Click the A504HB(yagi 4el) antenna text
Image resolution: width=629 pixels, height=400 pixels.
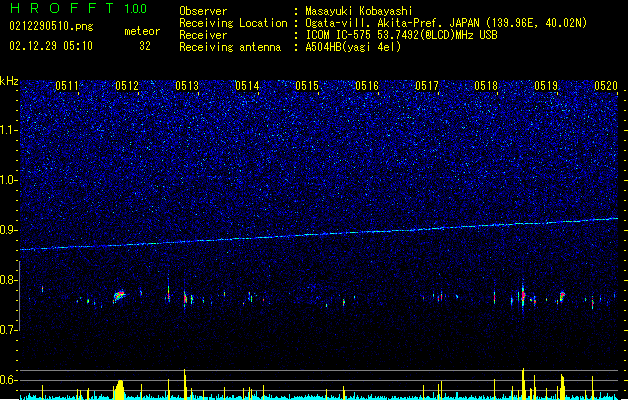(x=353, y=47)
